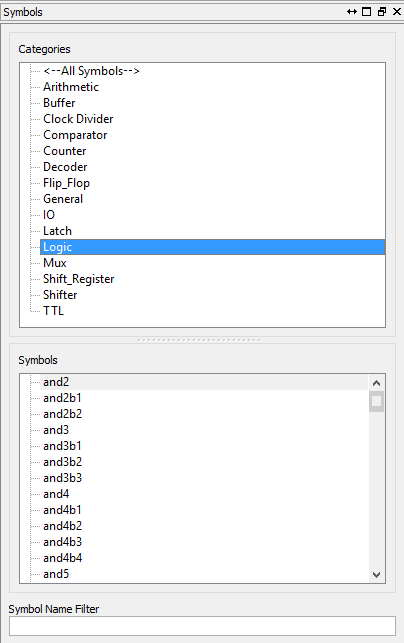The image size is (404, 643).
Task: Choose the Arithmetic category
Action: (x=71, y=87)
